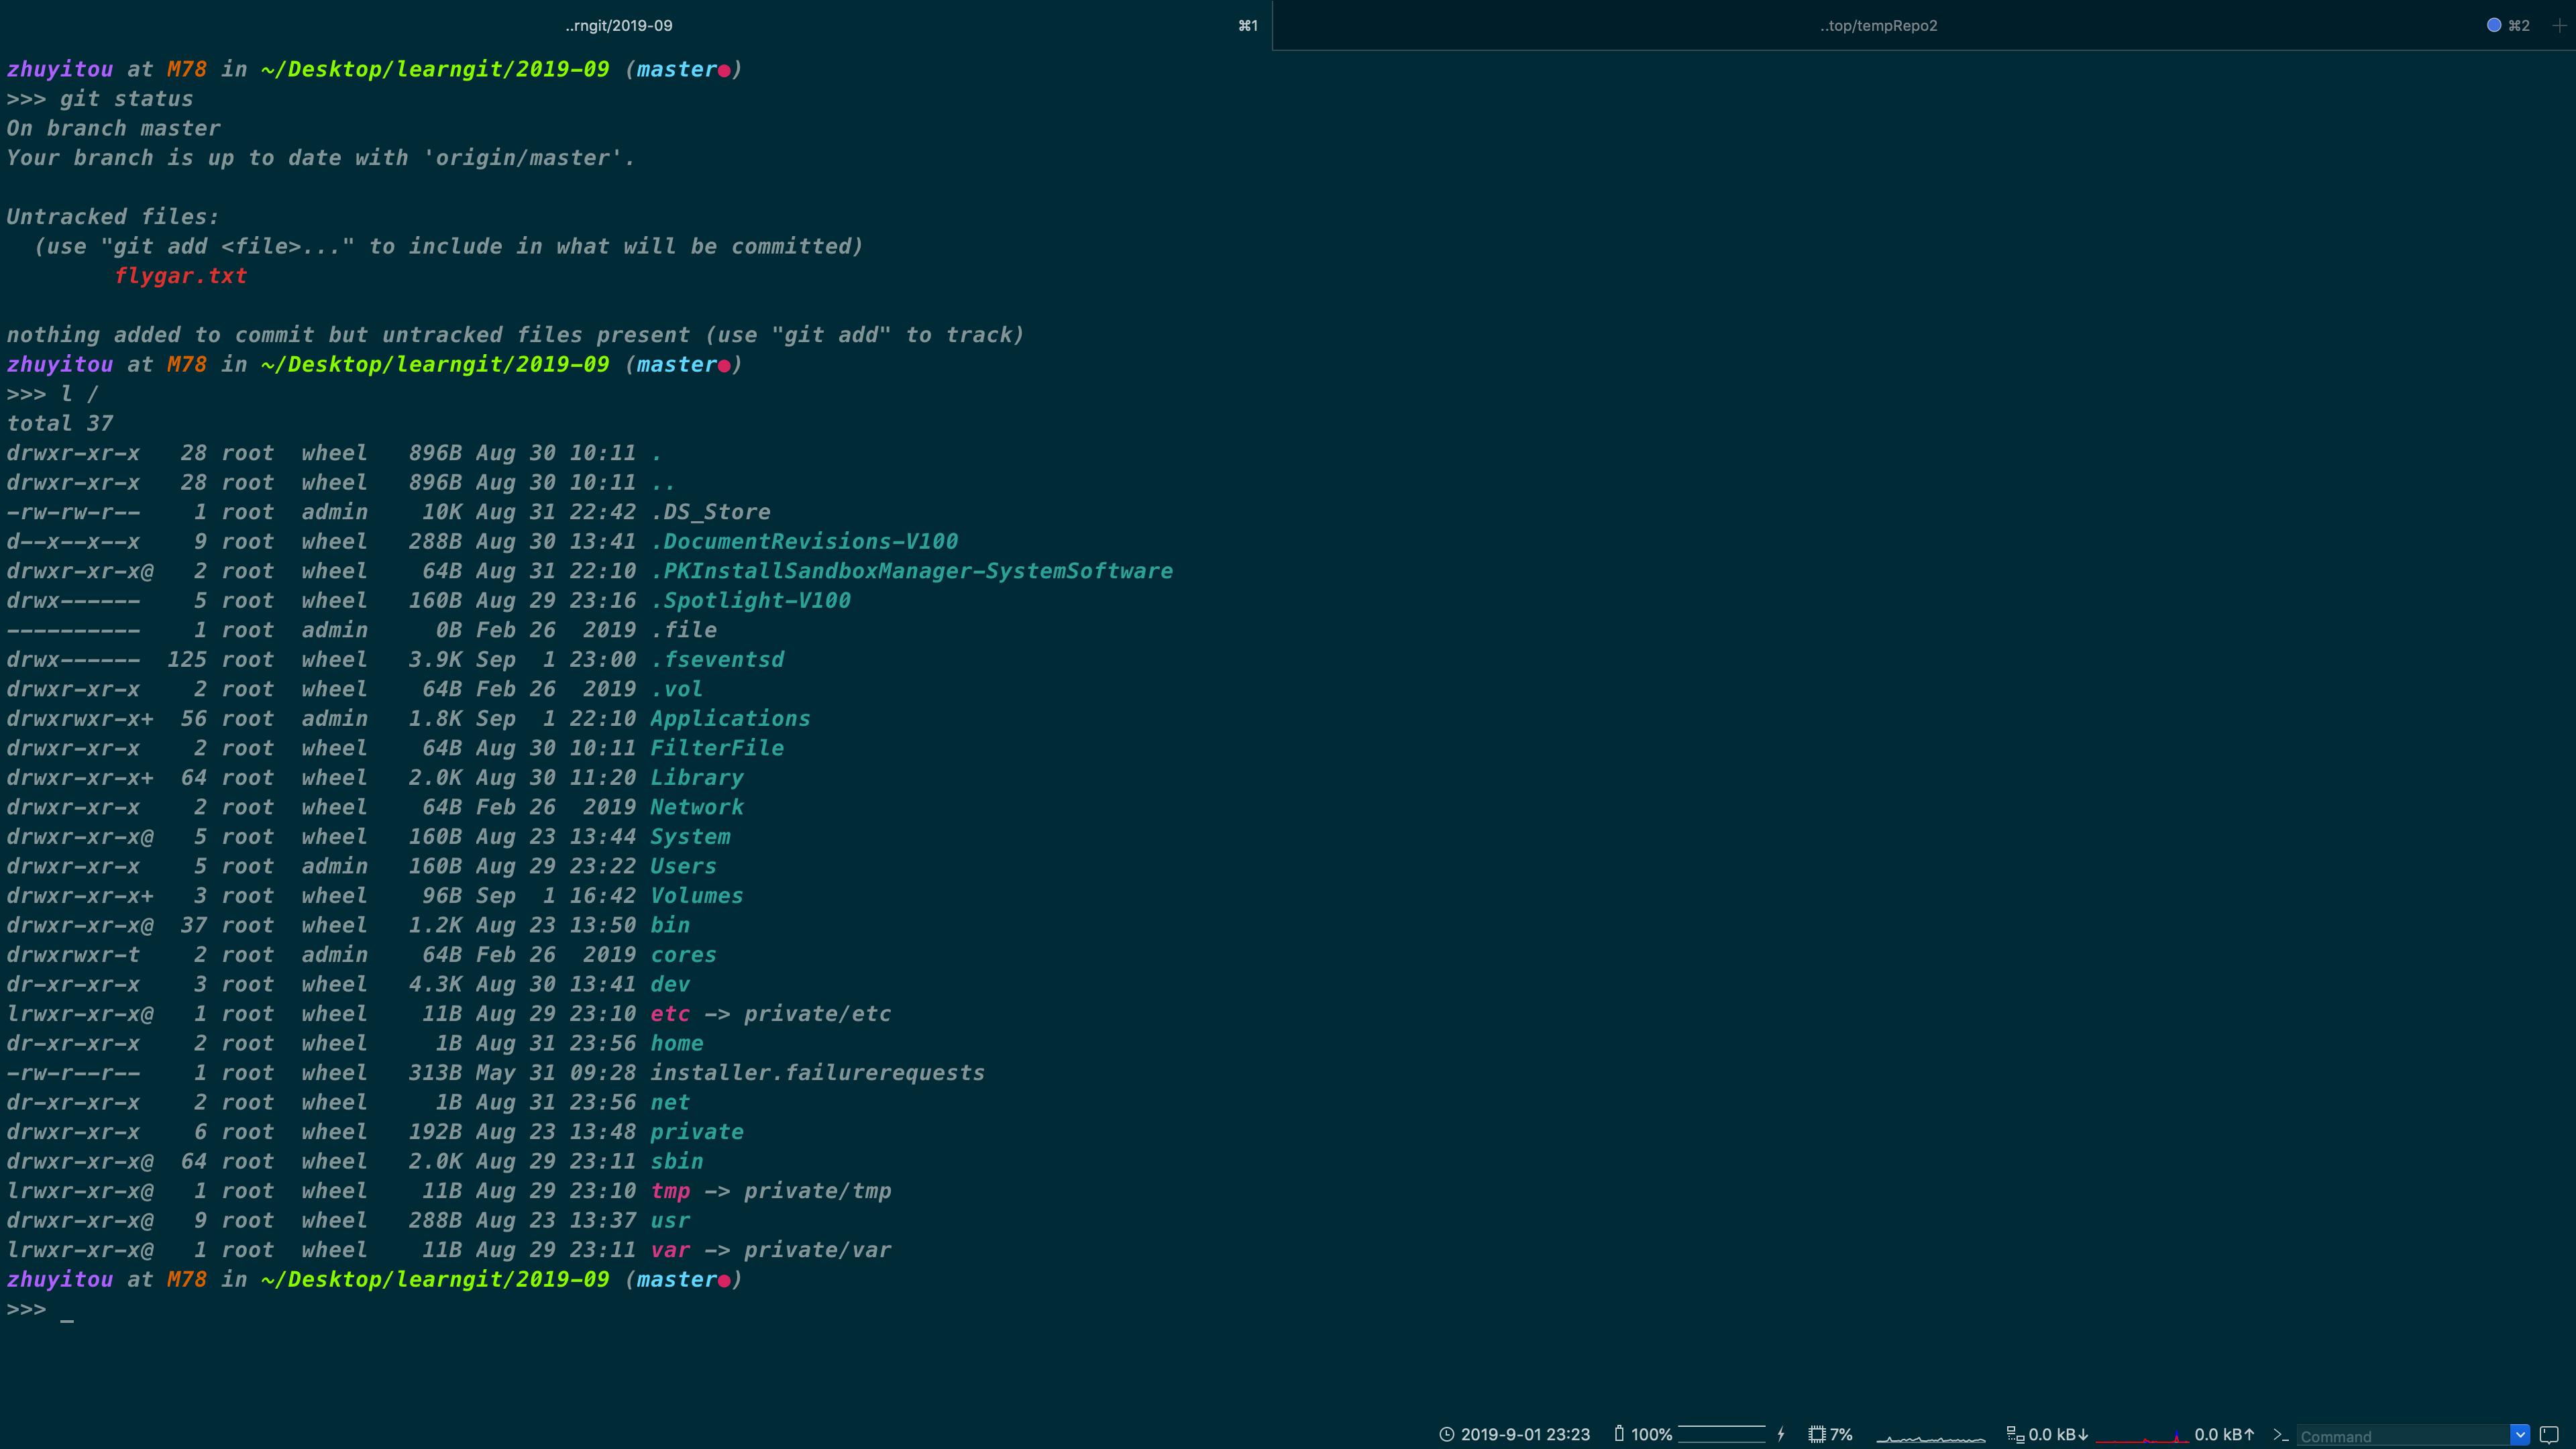The width and height of the screenshot is (2576, 1449).
Task: Click the zhuyitou username in the top prompt
Action: tap(60, 69)
